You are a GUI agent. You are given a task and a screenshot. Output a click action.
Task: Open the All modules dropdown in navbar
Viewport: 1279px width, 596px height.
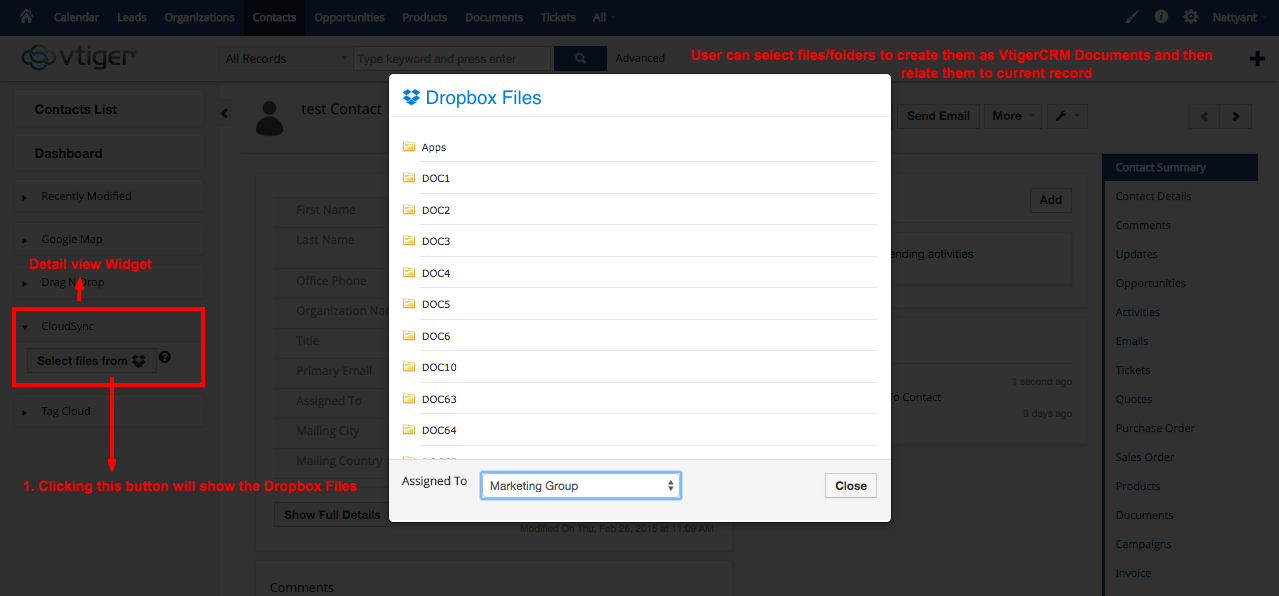point(603,17)
